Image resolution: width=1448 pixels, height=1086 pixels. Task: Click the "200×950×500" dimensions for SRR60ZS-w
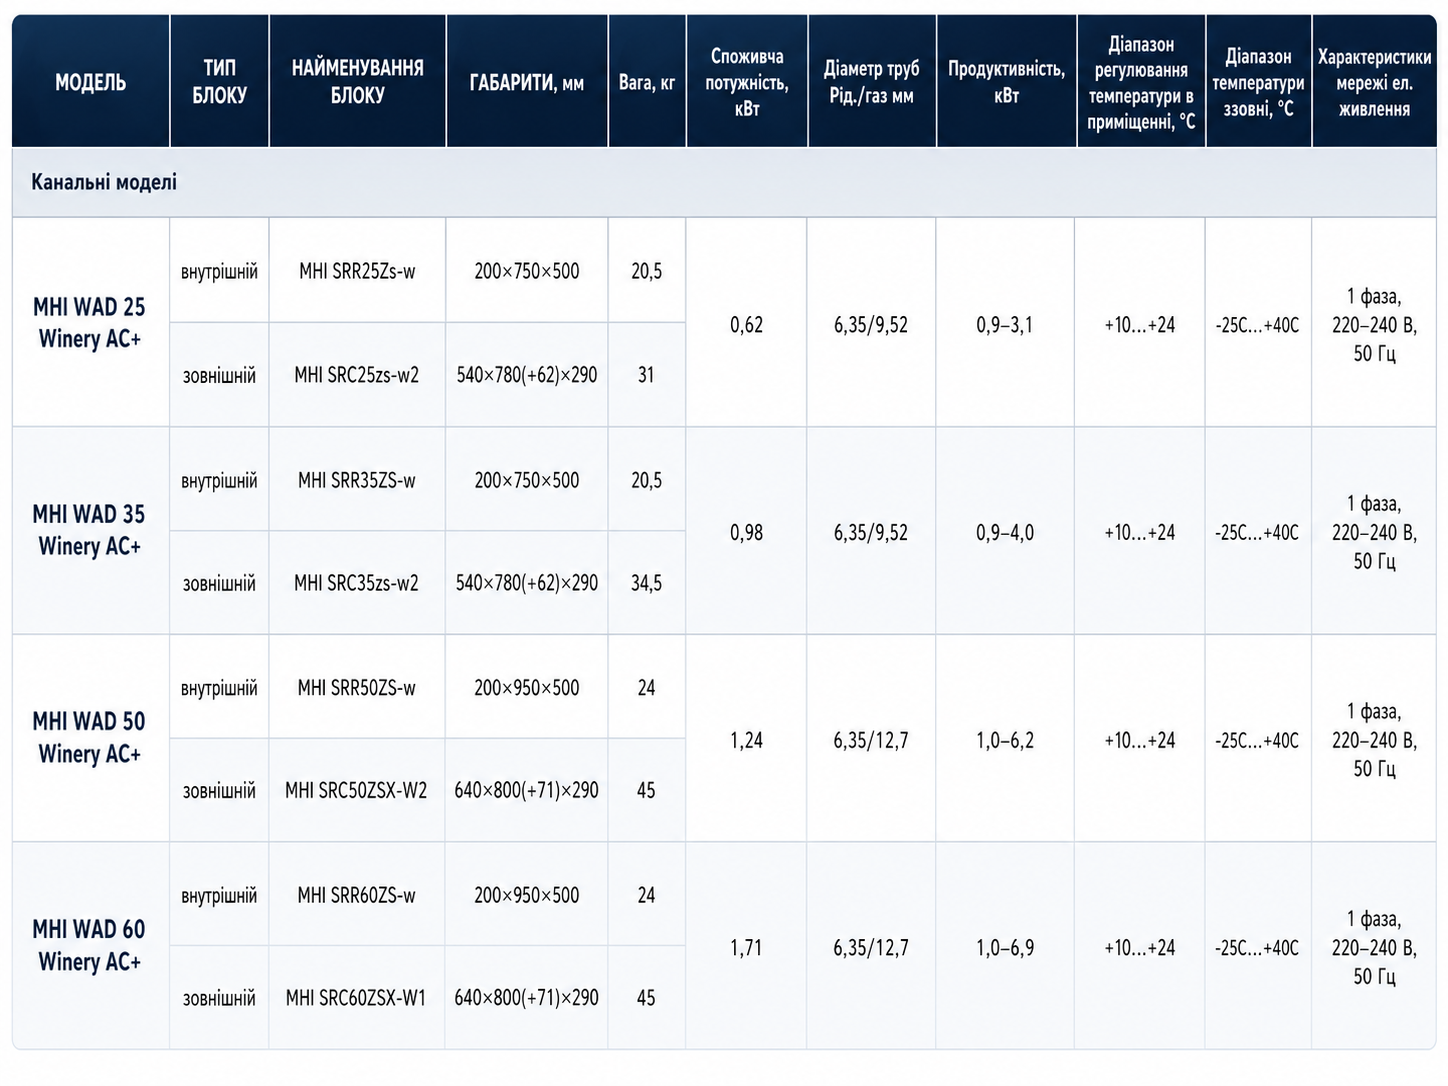(x=527, y=895)
